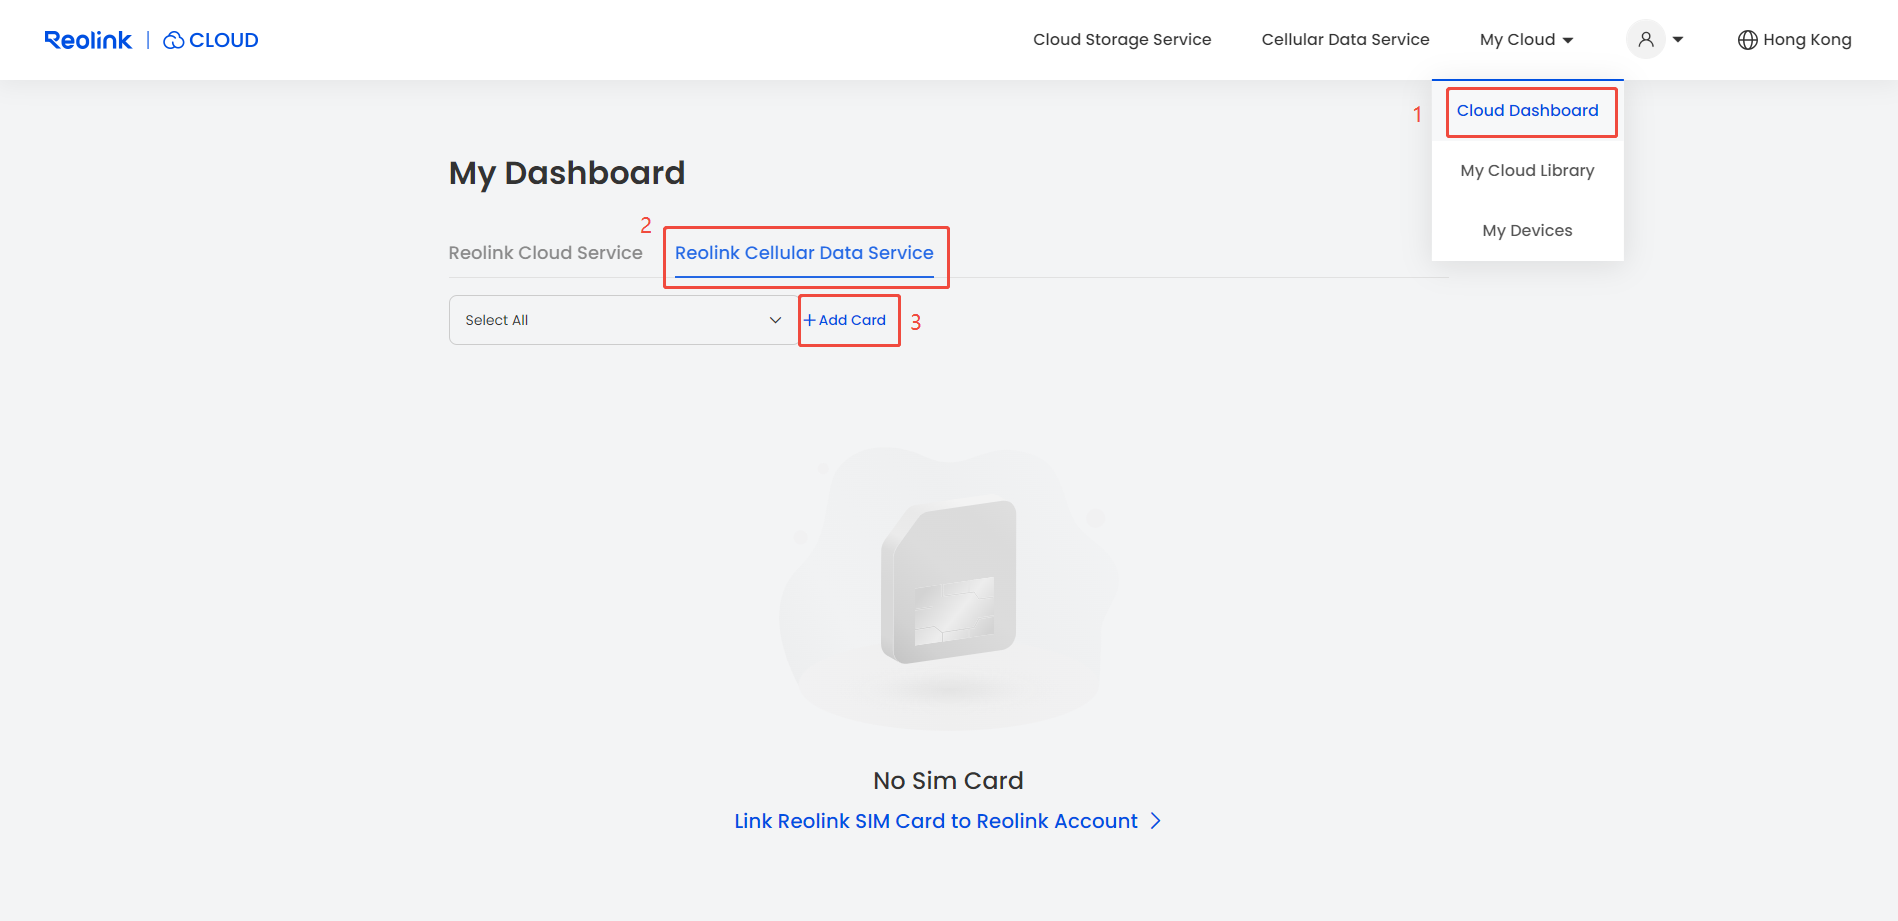Click the My Dashboard heading
This screenshot has height=921, width=1898.
(567, 173)
